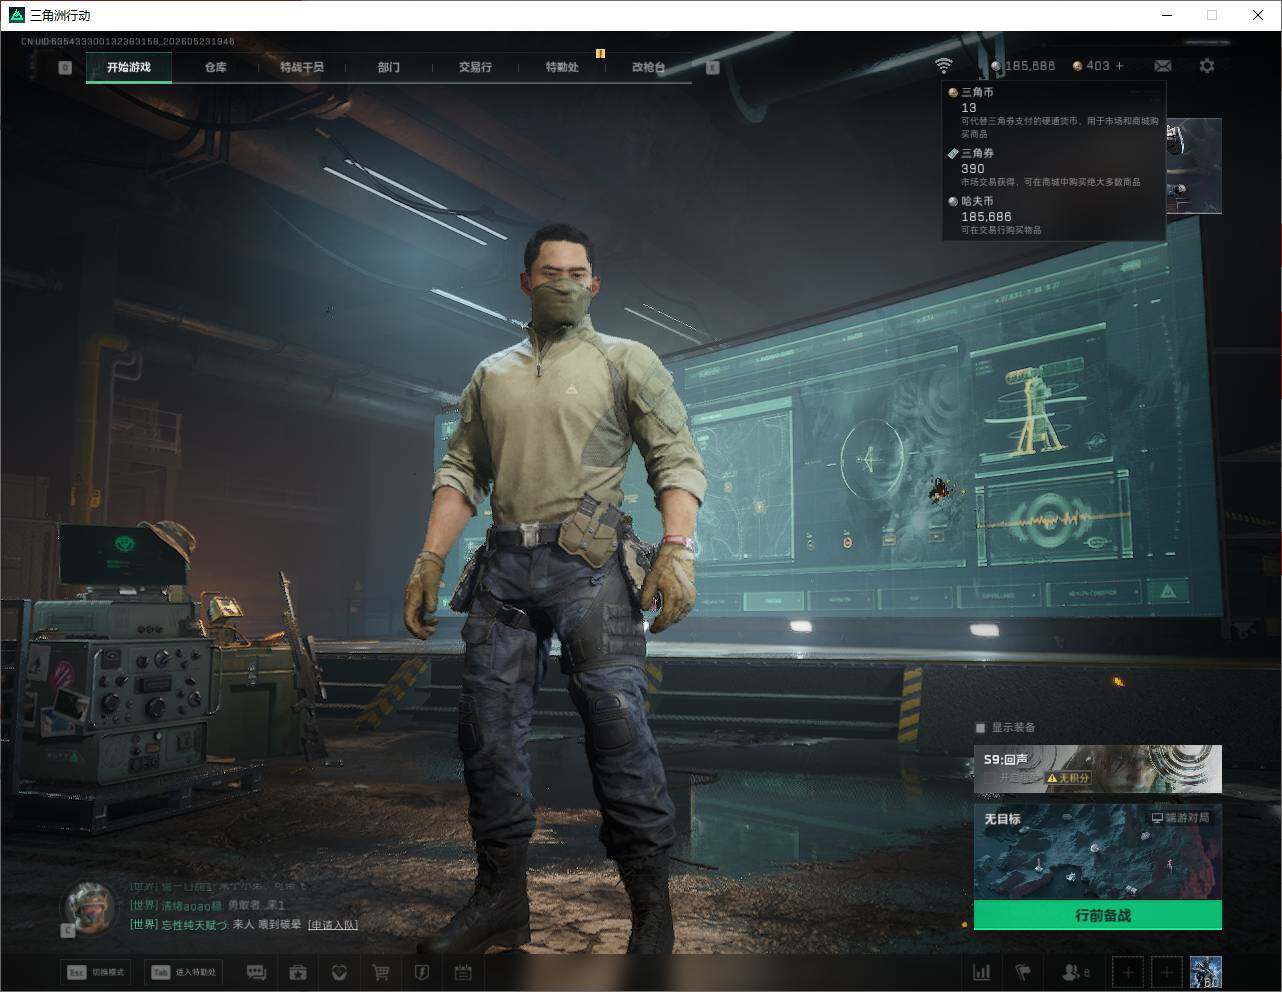Viewport: 1282px width, 992px height.
Task: Open the 改枪台 tab
Action: click(648, 67)
